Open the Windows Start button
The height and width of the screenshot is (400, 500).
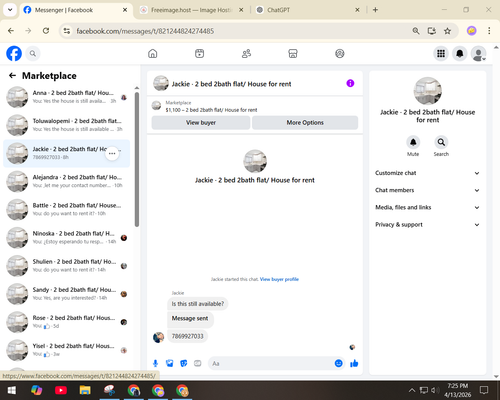[12, 390]
